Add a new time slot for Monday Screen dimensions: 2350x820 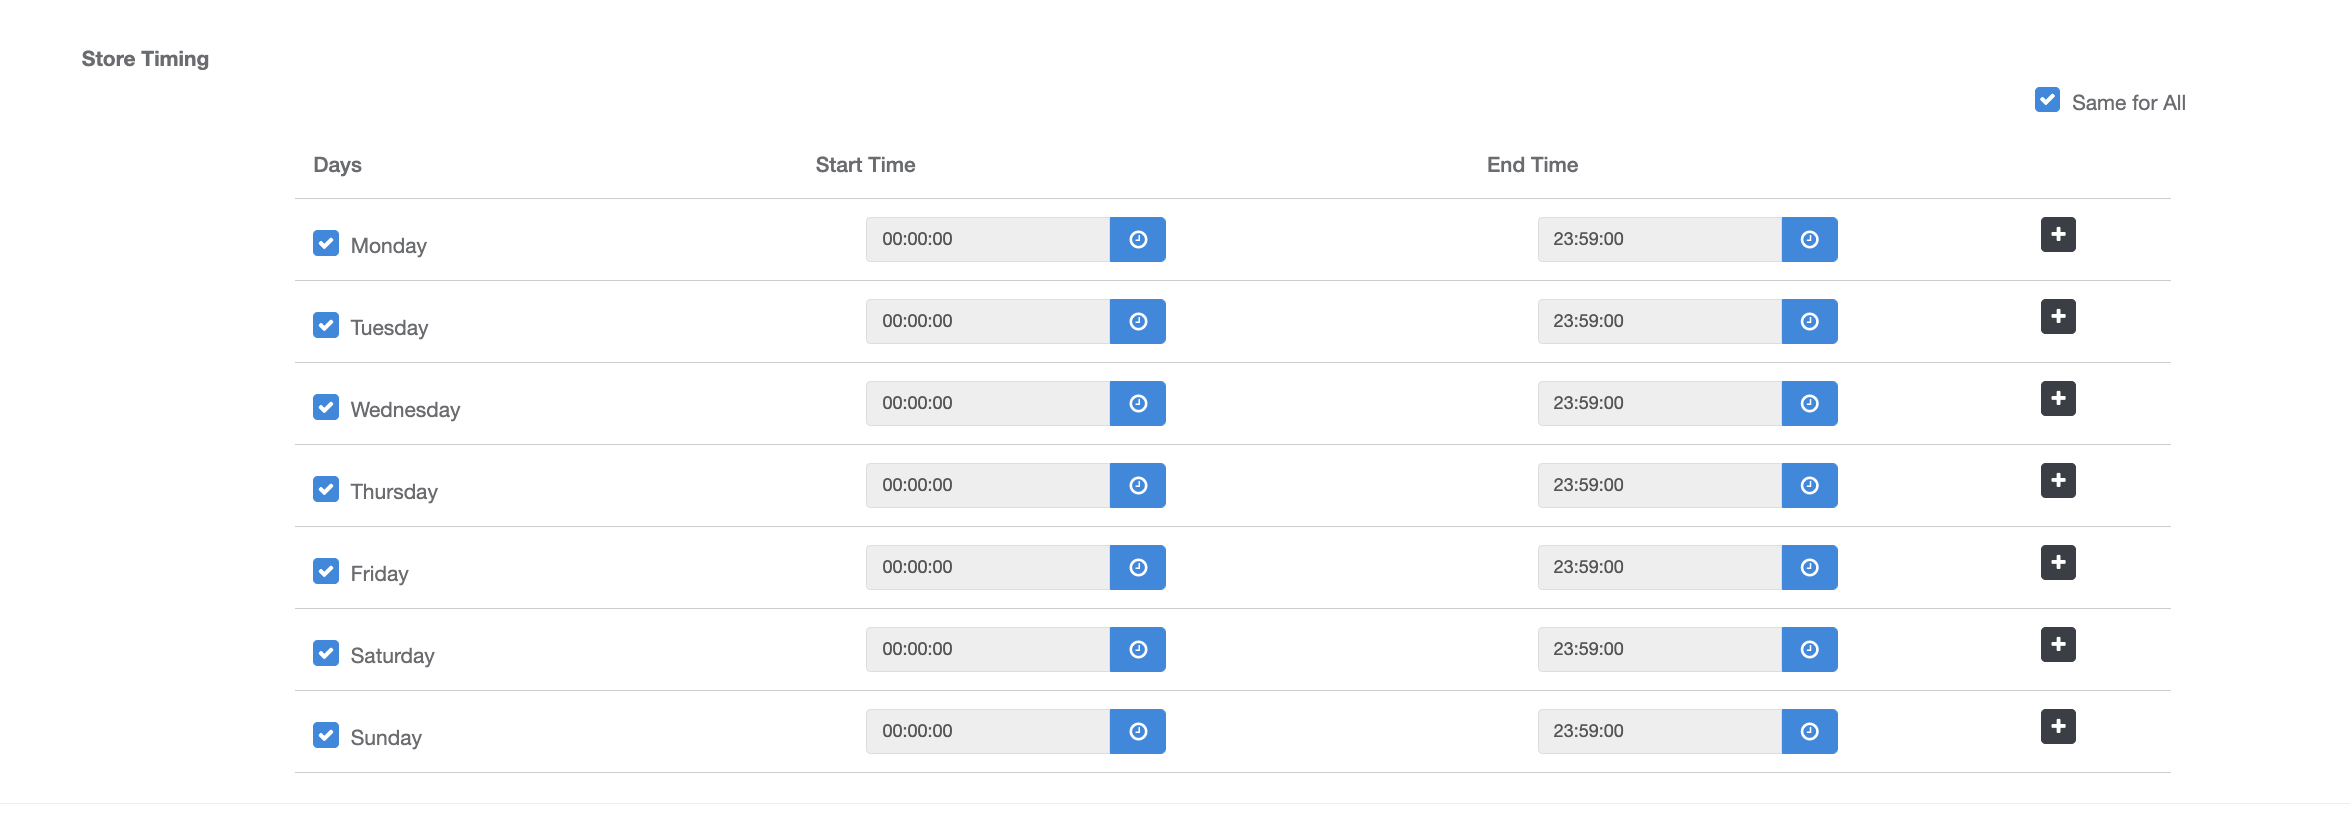(2058, 234)
